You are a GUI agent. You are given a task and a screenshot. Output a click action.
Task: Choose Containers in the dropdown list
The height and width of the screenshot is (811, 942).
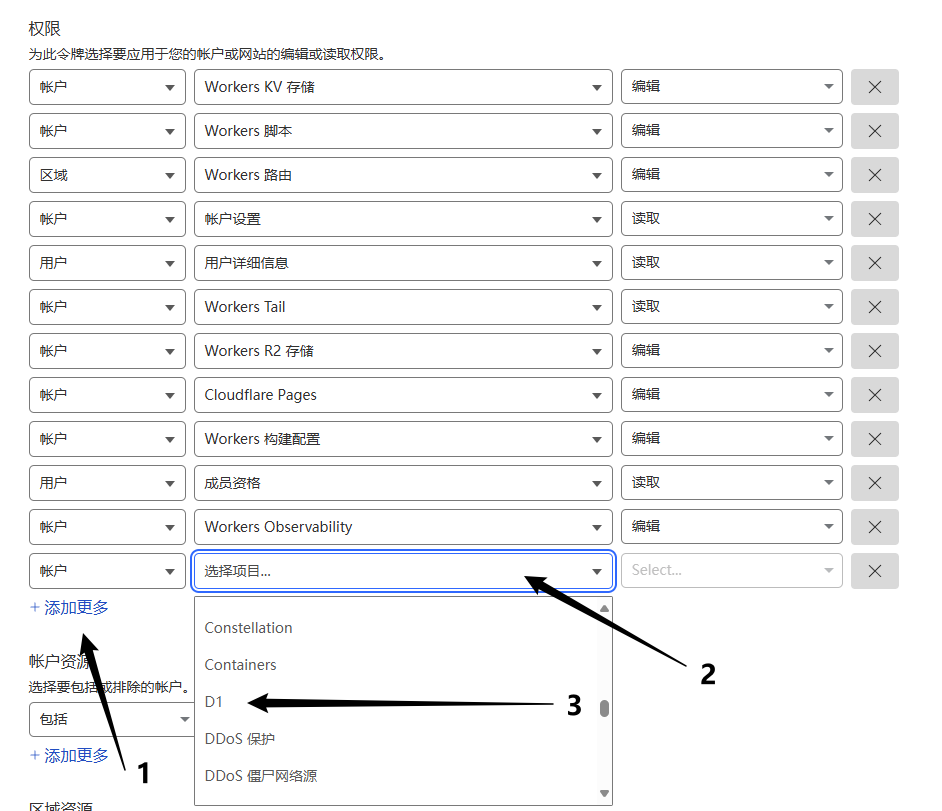point(240,665)
